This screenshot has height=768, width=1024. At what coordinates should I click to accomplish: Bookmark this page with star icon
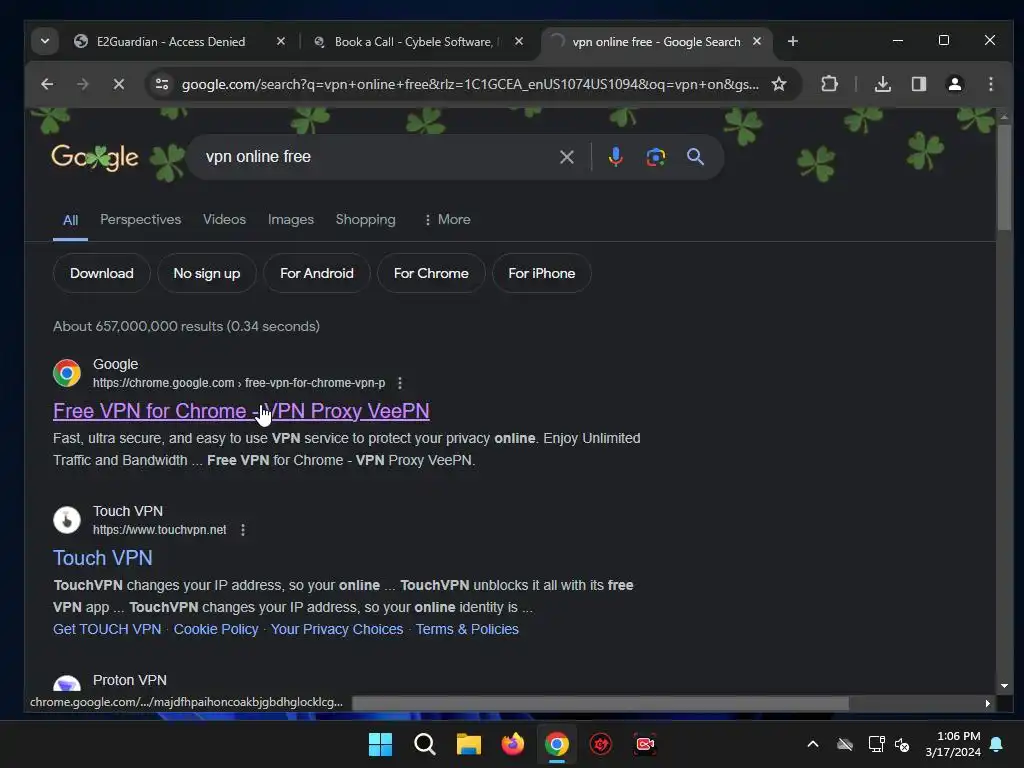779,84
